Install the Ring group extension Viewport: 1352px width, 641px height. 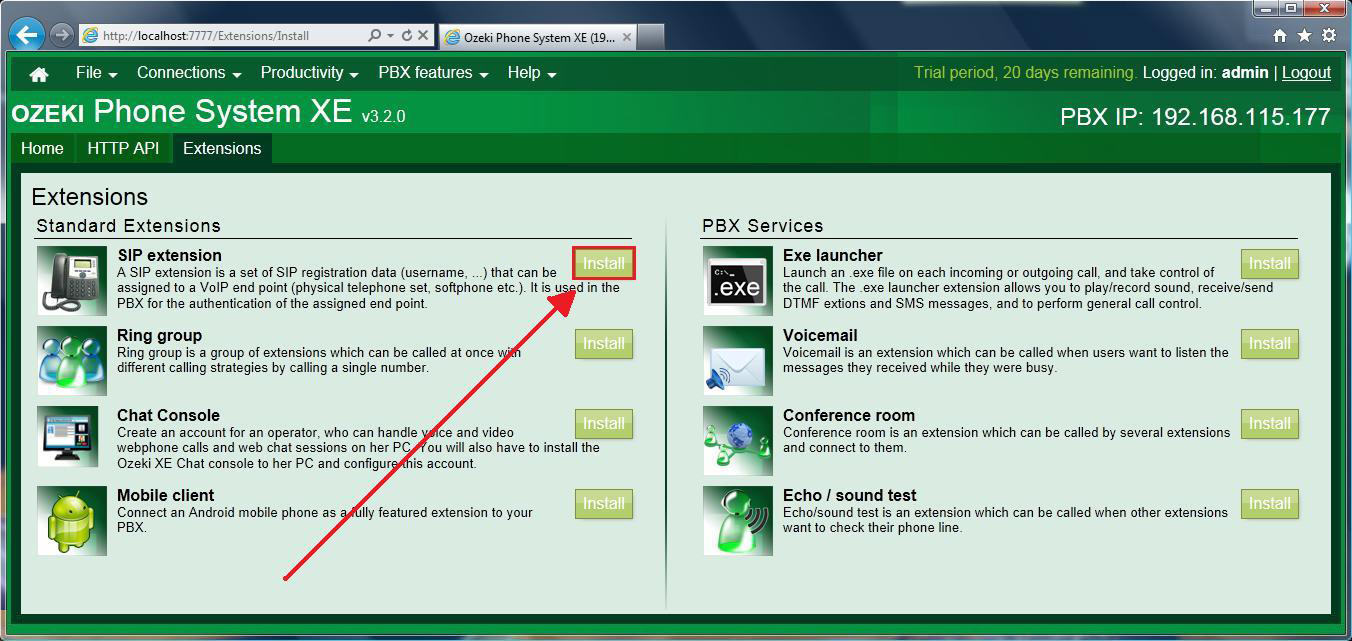coord(604,344)
